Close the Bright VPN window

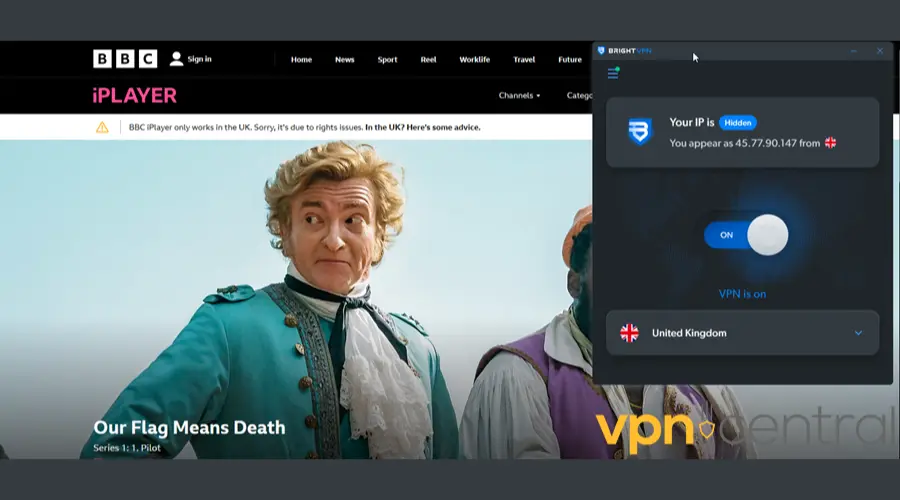coord(880,51)
